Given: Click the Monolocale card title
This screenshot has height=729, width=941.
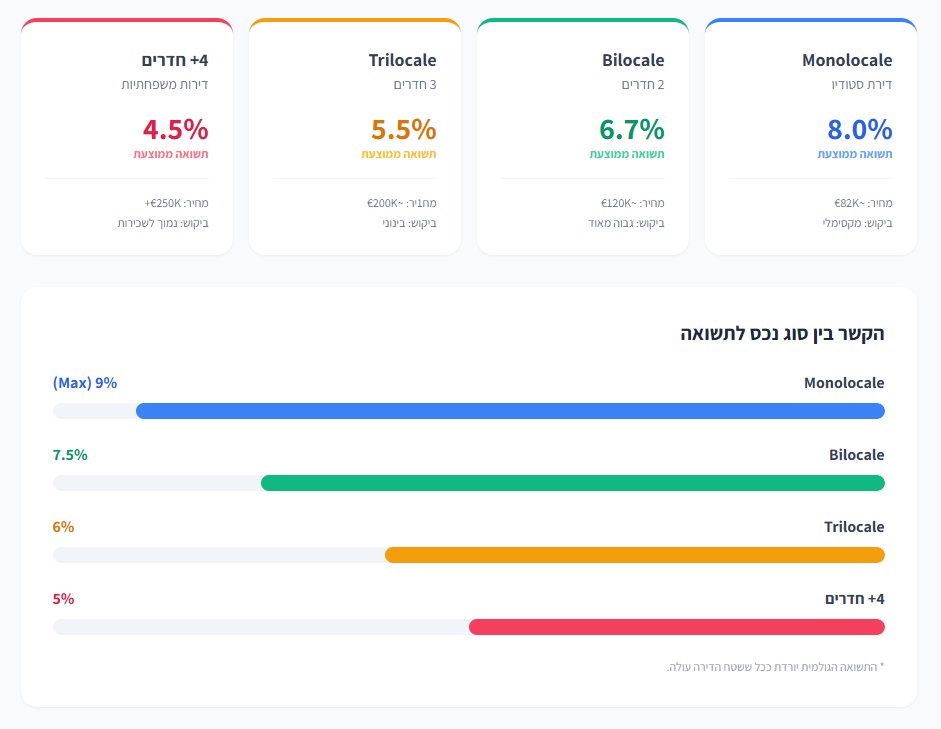Looking at the screenshot, I should coord(846,61).
